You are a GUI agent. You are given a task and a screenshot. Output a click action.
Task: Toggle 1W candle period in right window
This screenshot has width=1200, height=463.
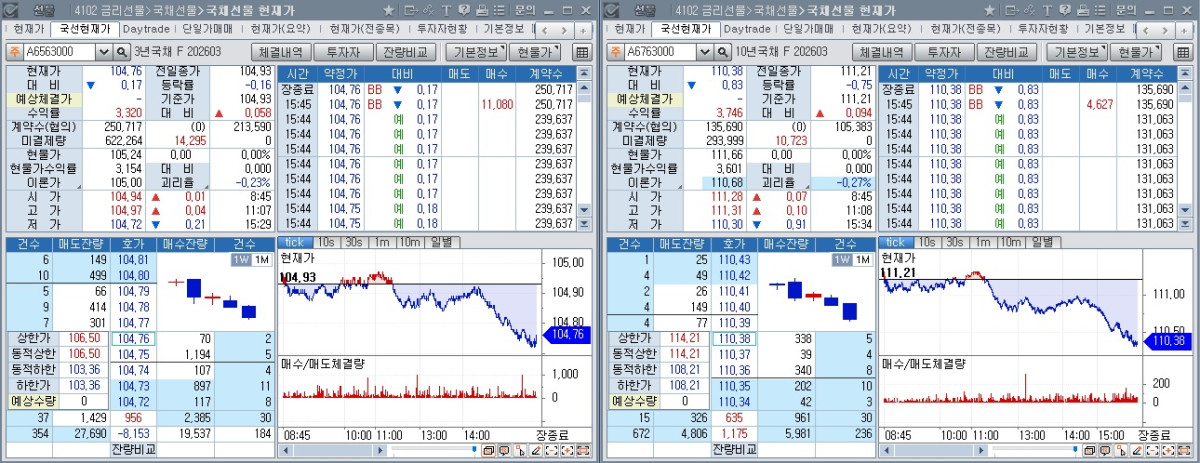[x=840, y=259]
